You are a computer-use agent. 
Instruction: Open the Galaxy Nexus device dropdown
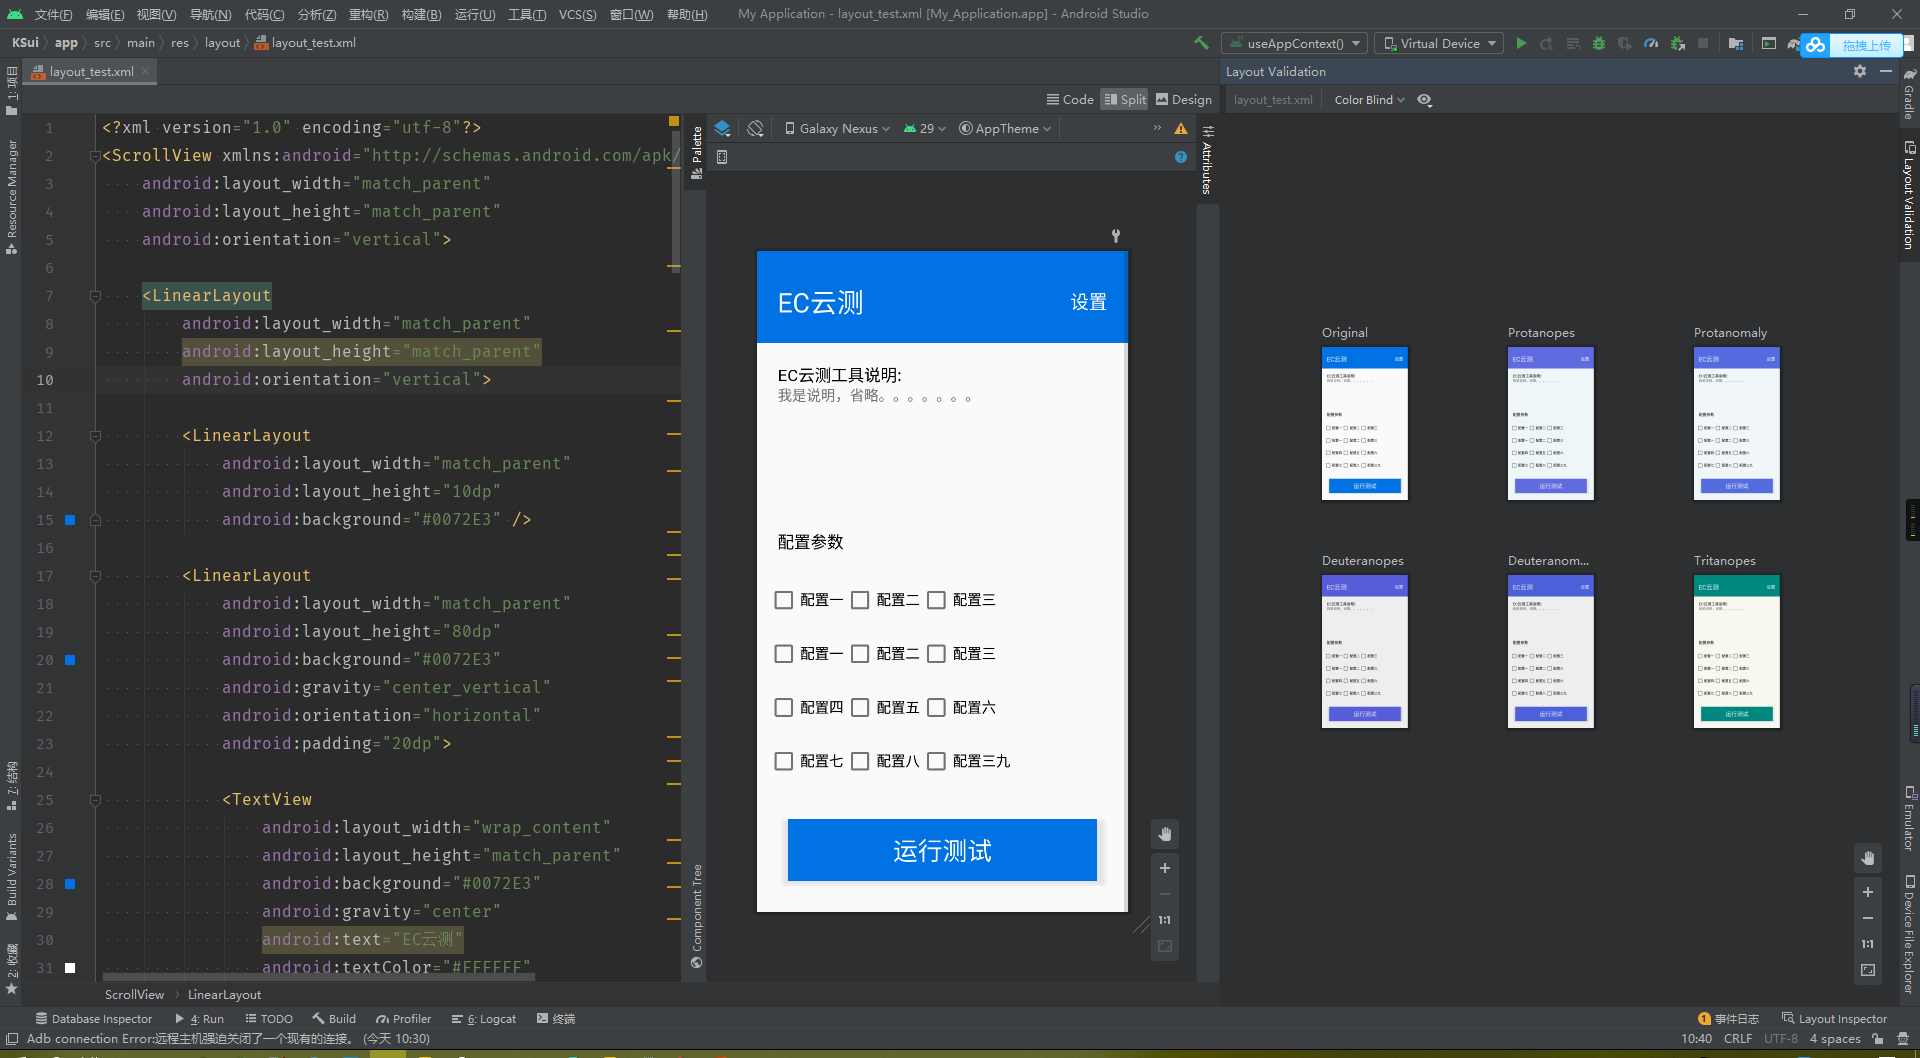[x=837, y=128]
